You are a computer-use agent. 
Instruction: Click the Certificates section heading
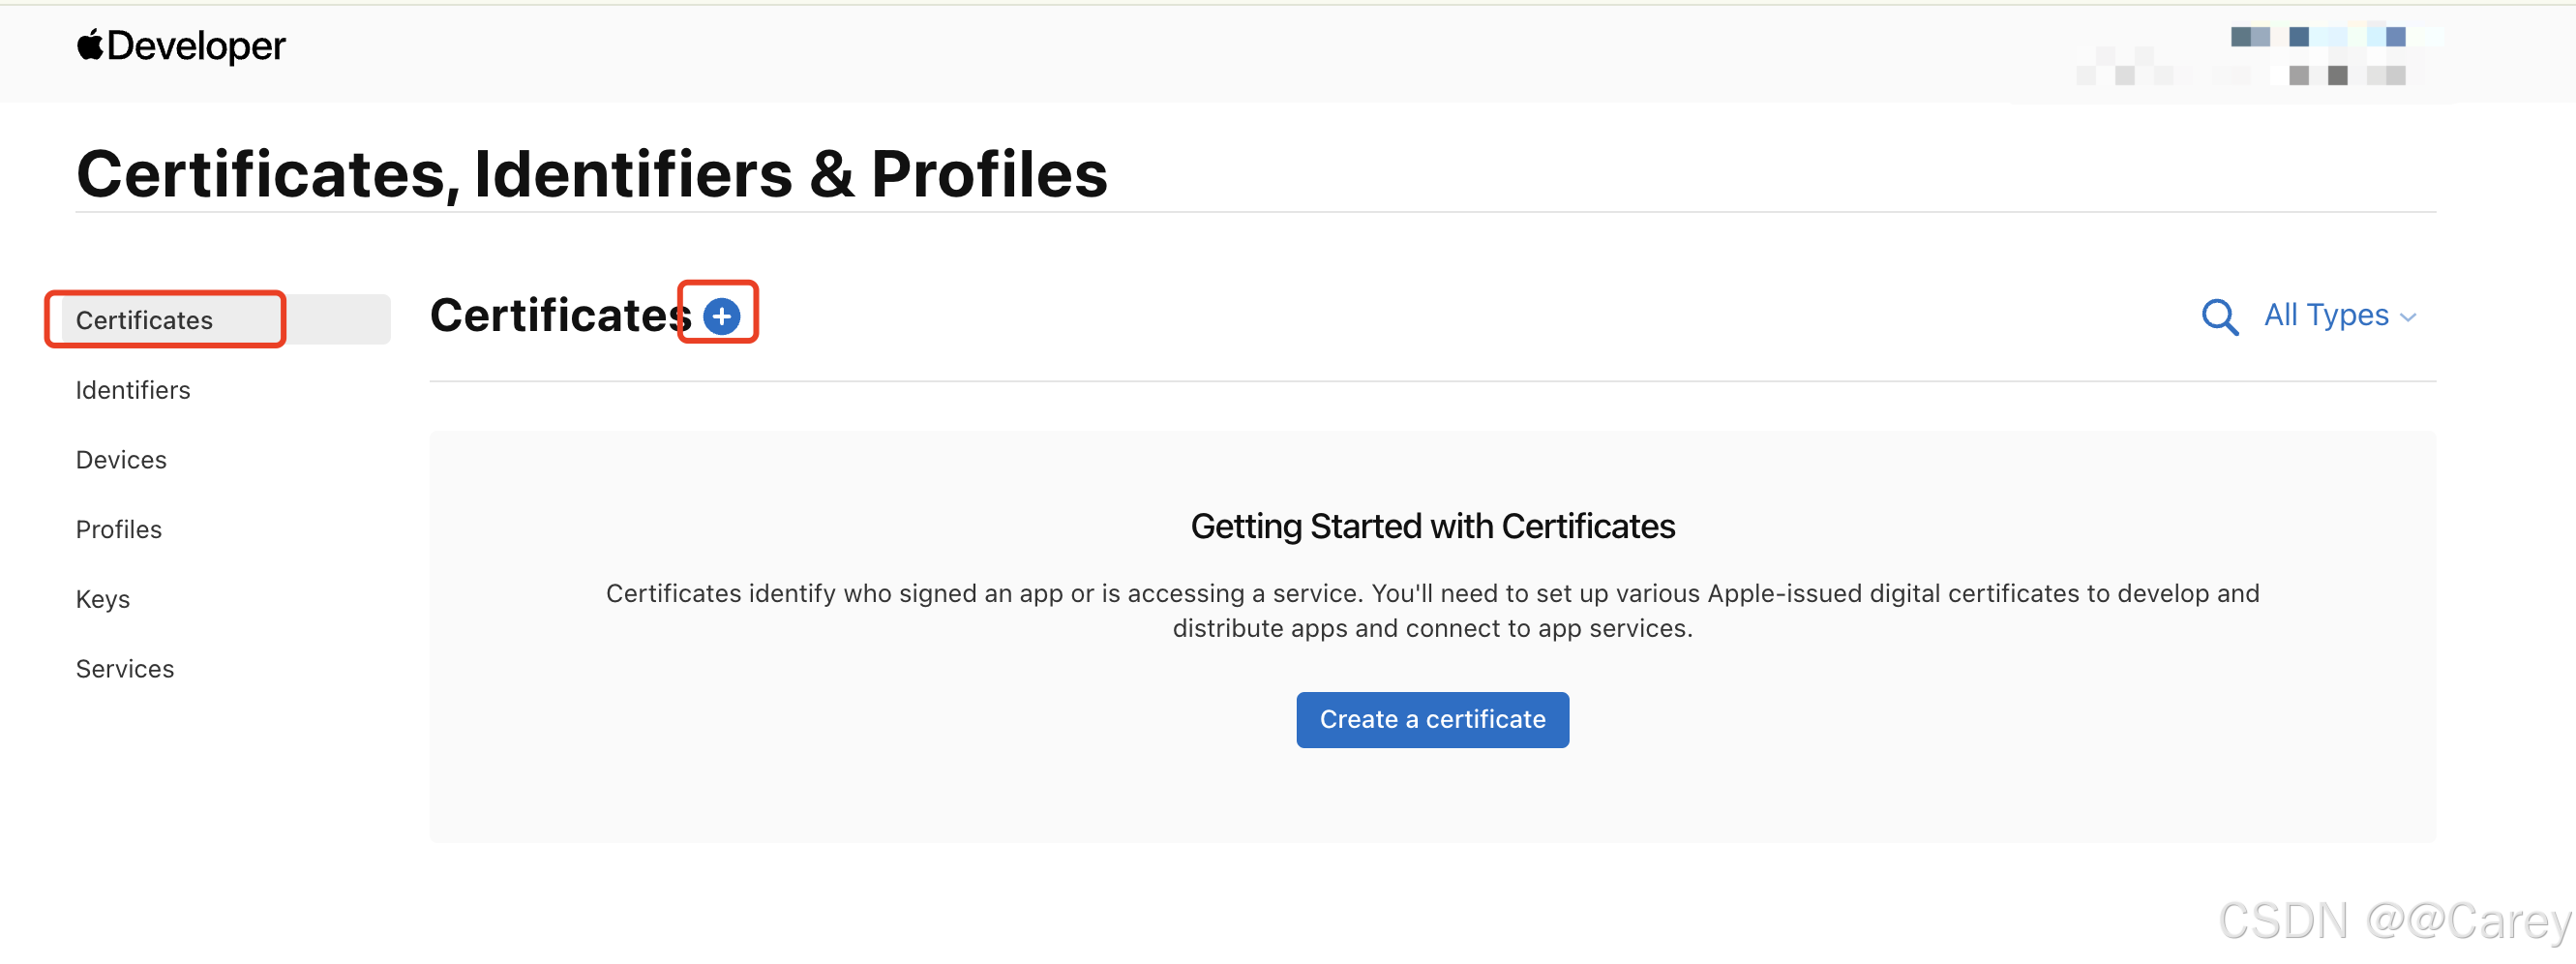560,316
